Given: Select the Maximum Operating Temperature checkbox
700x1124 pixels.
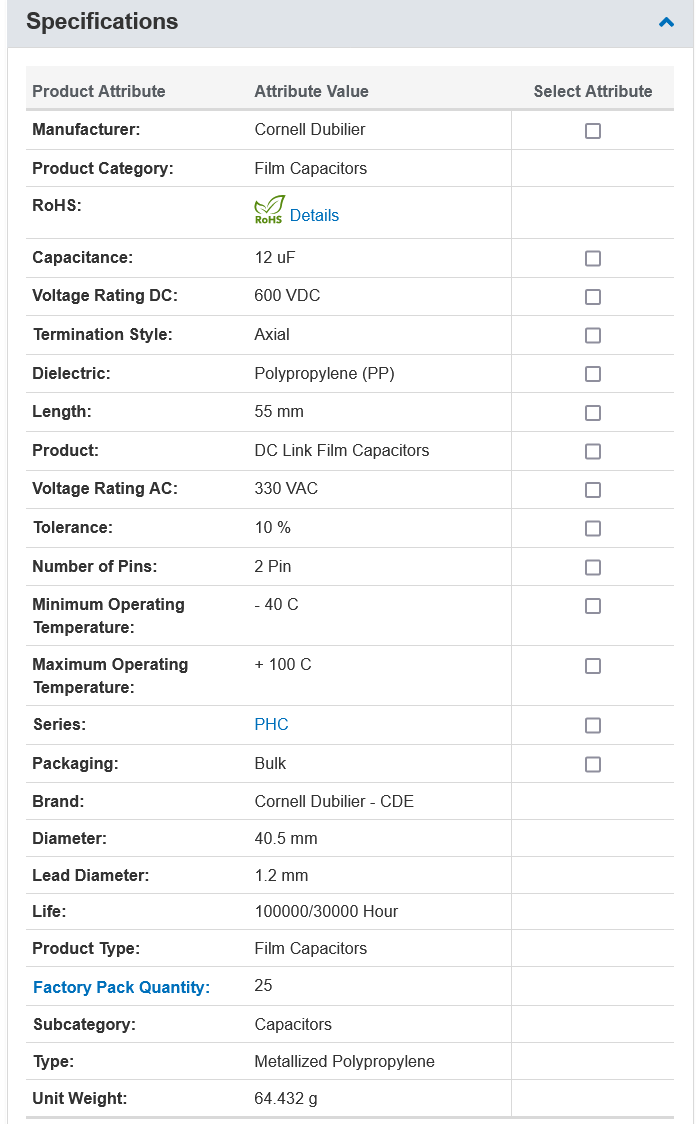Looking at the screenshot, I should [593, 666].
